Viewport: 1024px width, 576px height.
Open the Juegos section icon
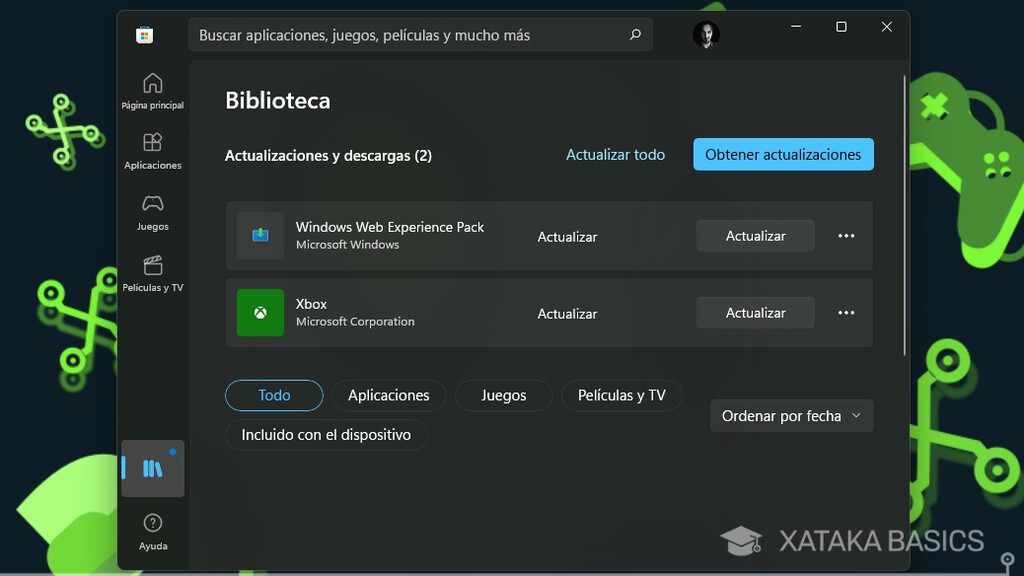[x=152, y=211]
